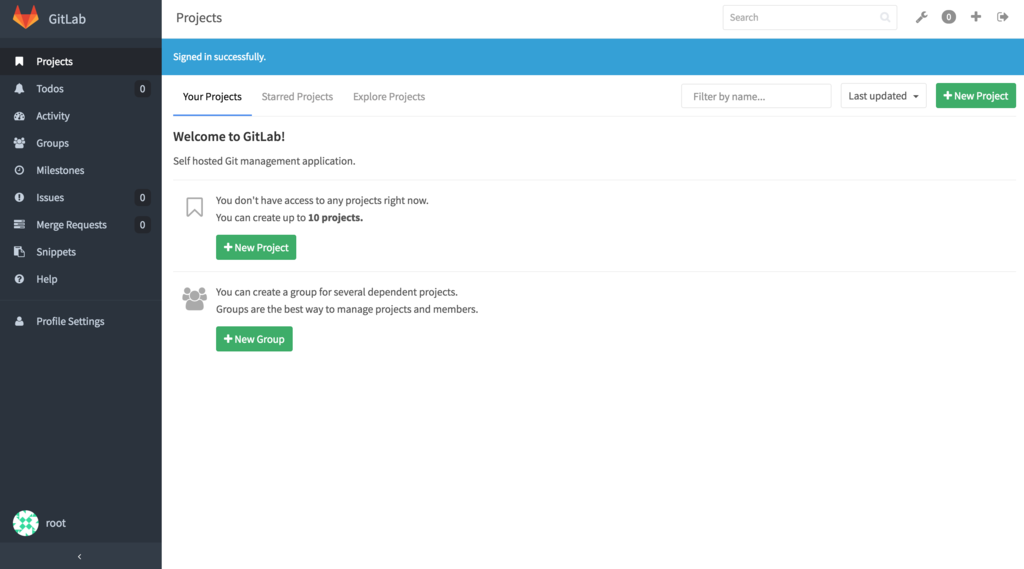Click the outlined bookmark icon beside project message

[x=195, y=207]
